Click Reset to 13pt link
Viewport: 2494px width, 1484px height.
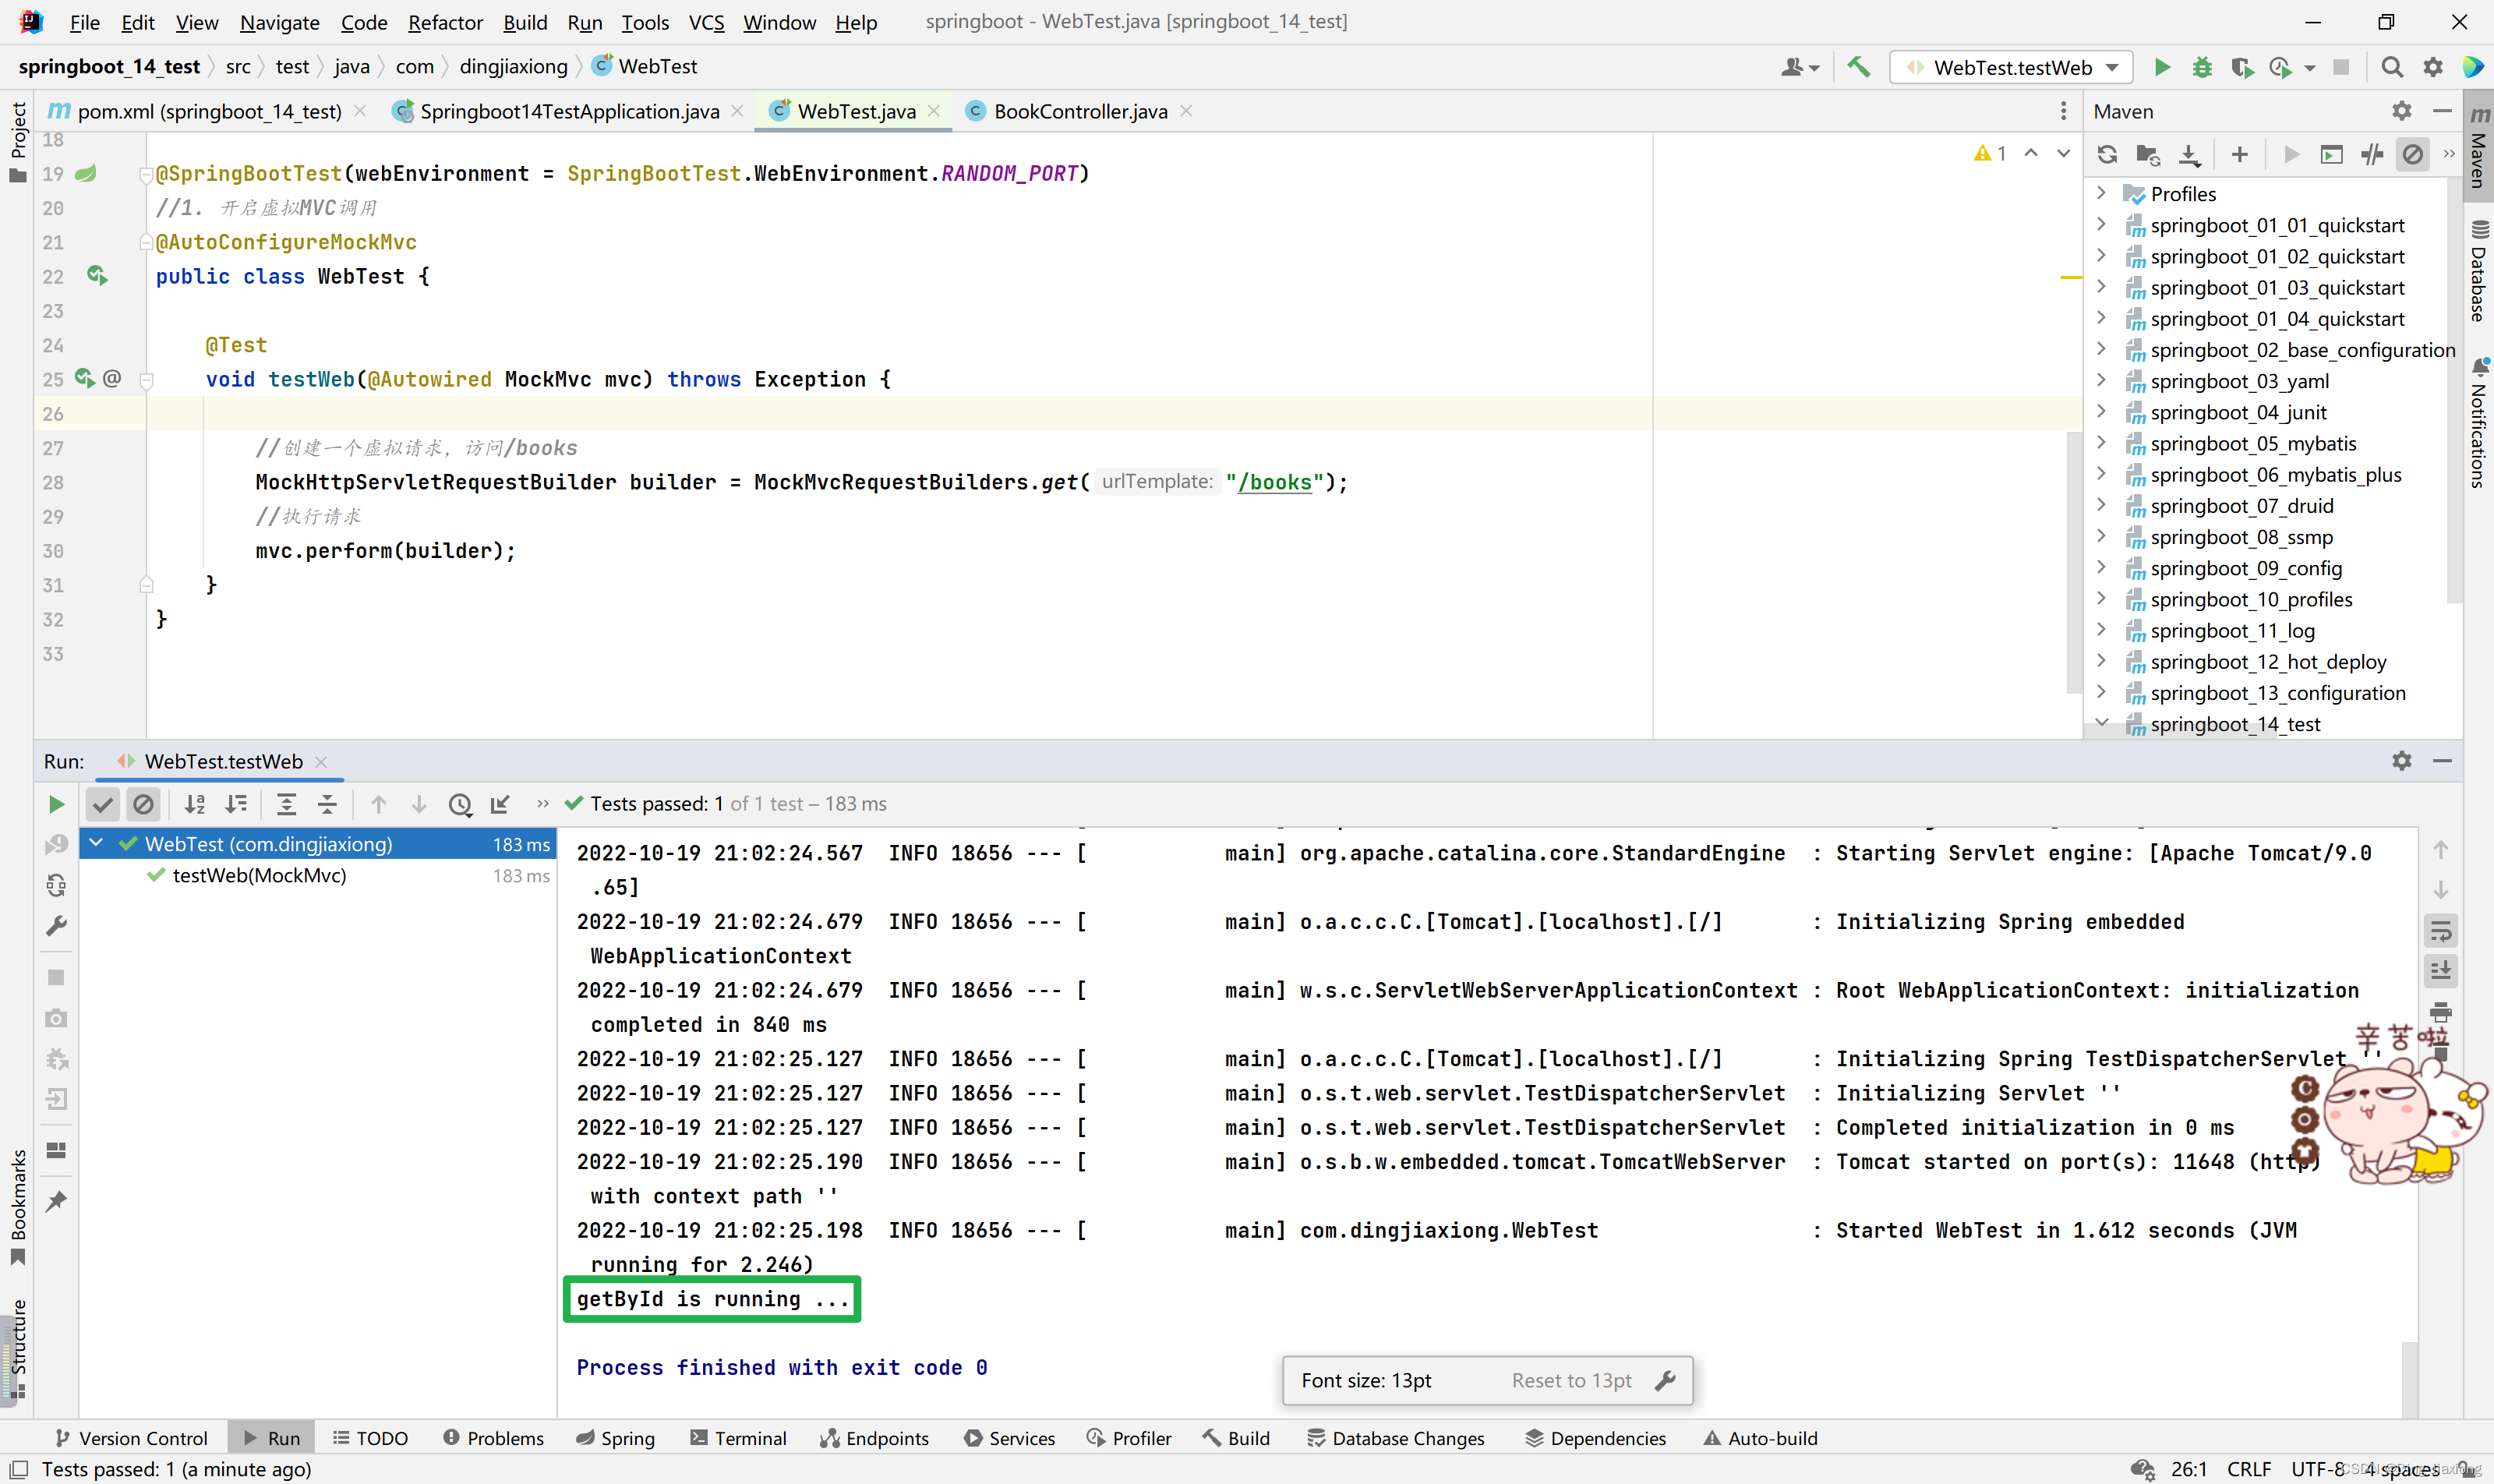click(1571, 1380)
